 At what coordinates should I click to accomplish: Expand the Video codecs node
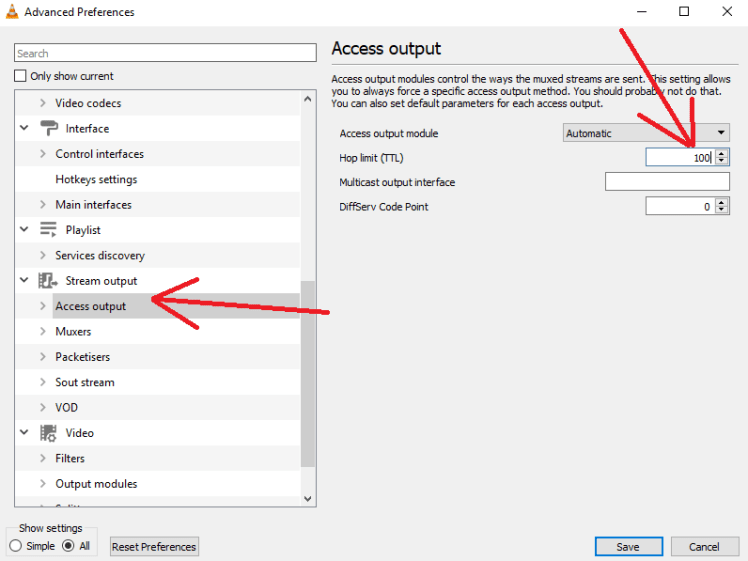point(42,103)
